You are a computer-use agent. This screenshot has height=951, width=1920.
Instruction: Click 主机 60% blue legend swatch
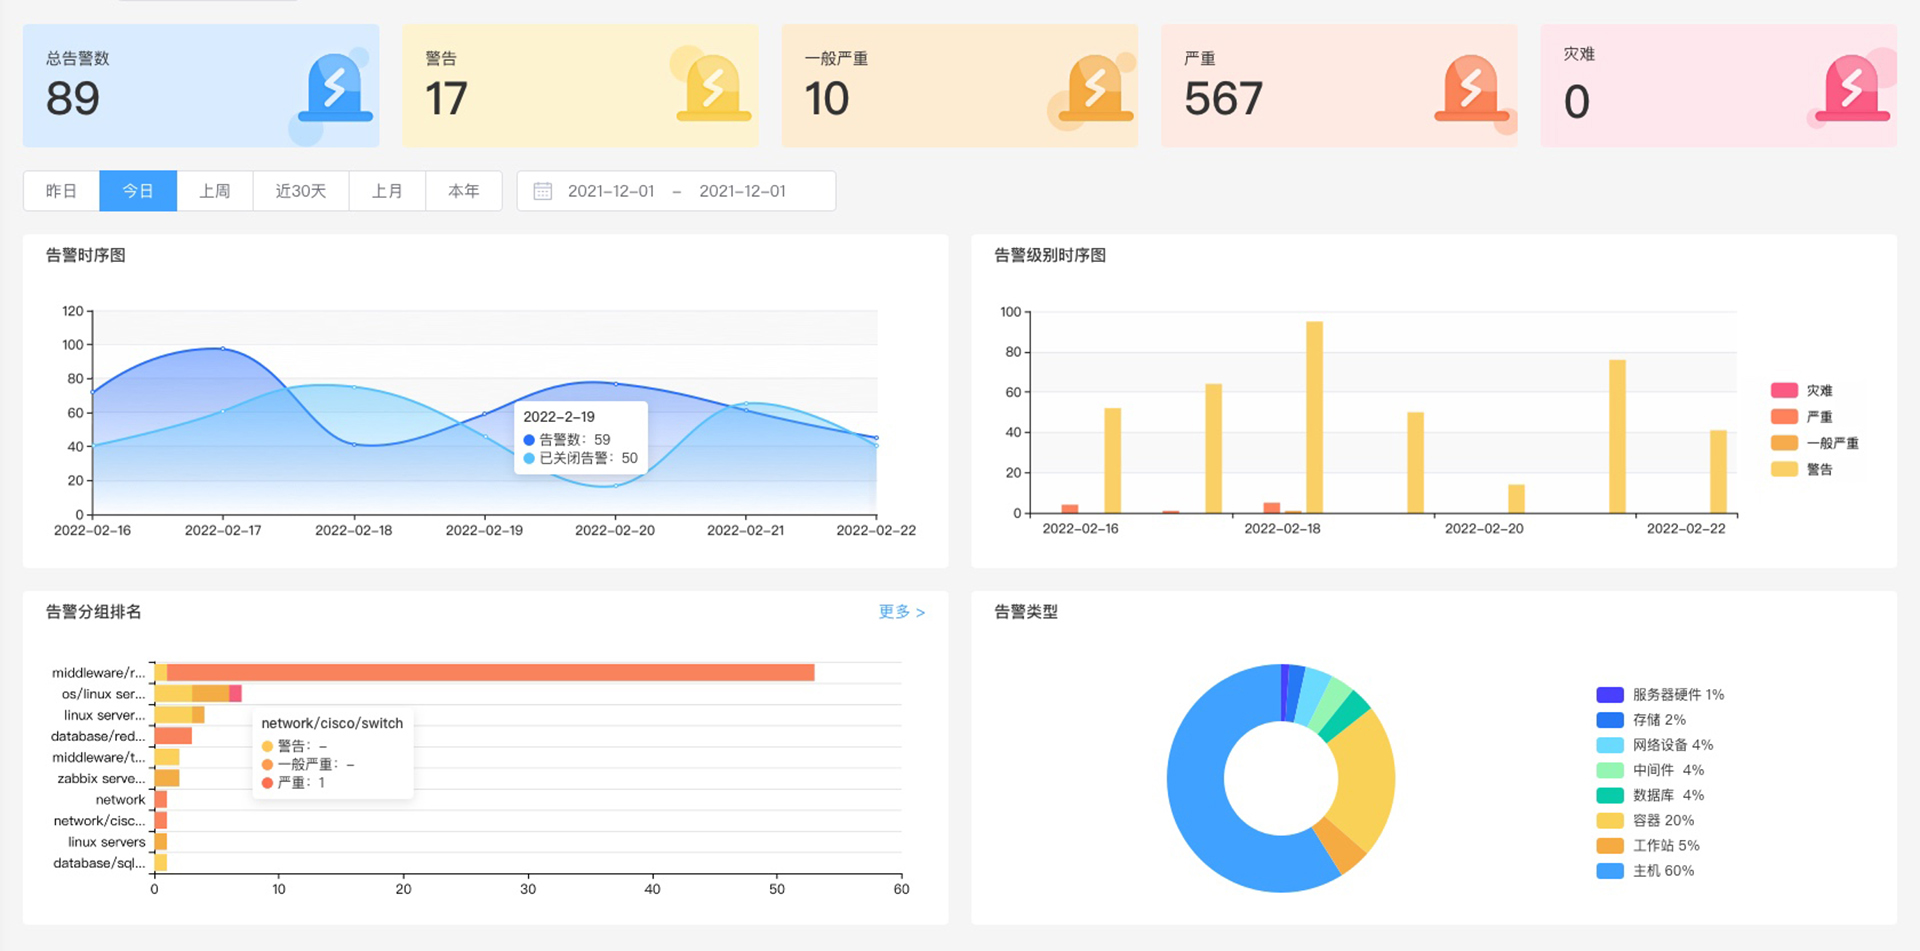pyautogui.click(x=1610, y=871)
